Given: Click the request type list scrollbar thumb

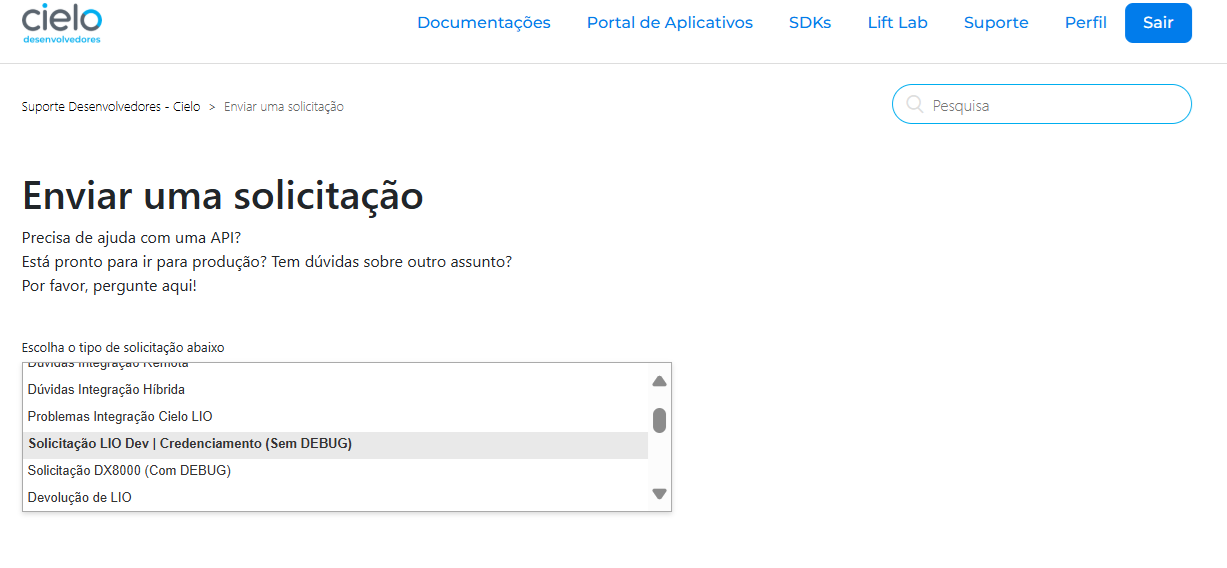Looking at the screenshot, I should [x=659, y=420].
